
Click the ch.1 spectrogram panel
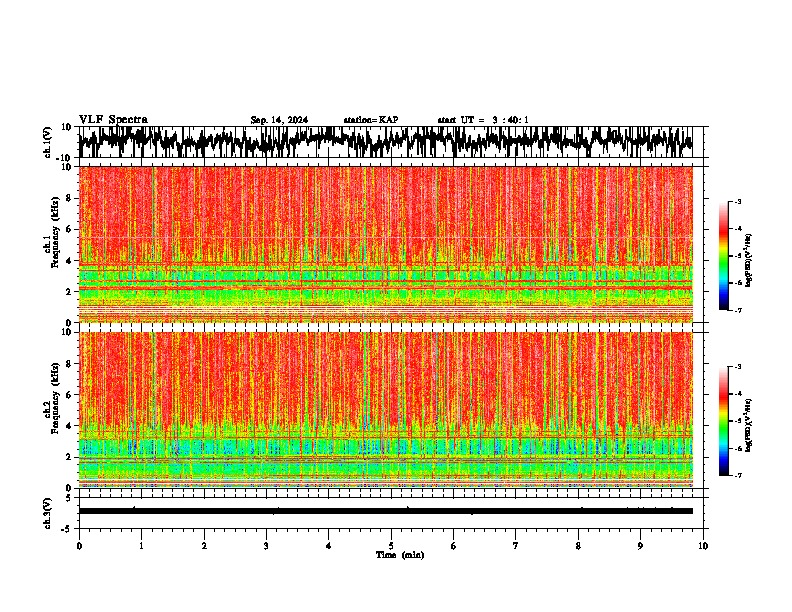(386, 244)
